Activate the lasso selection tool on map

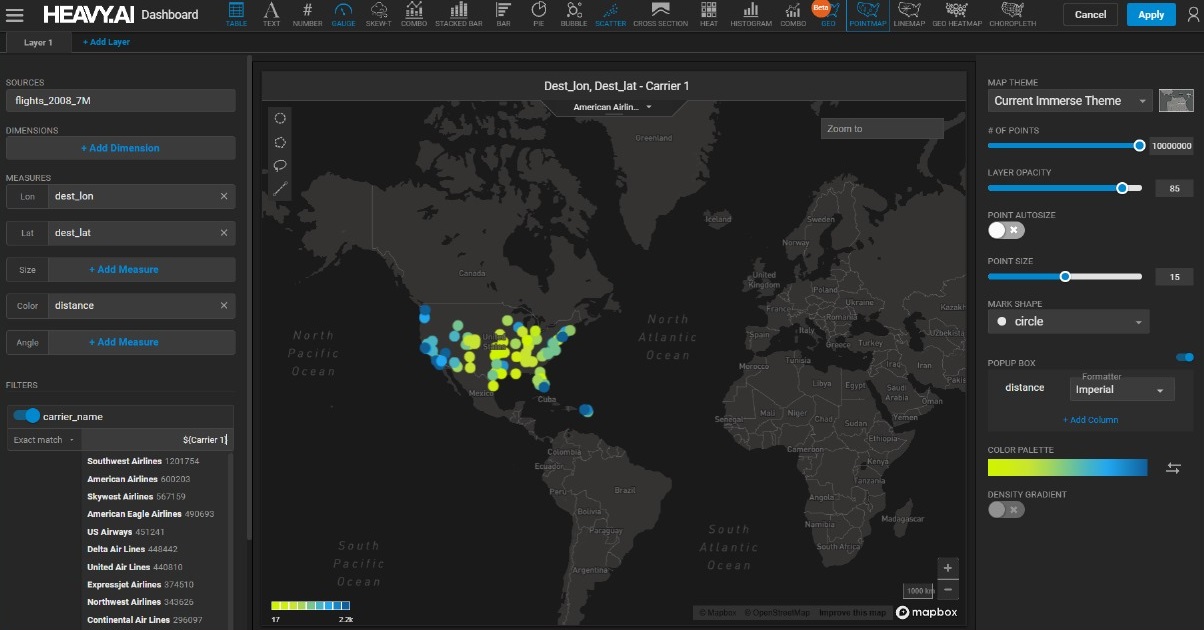[280, 165]
